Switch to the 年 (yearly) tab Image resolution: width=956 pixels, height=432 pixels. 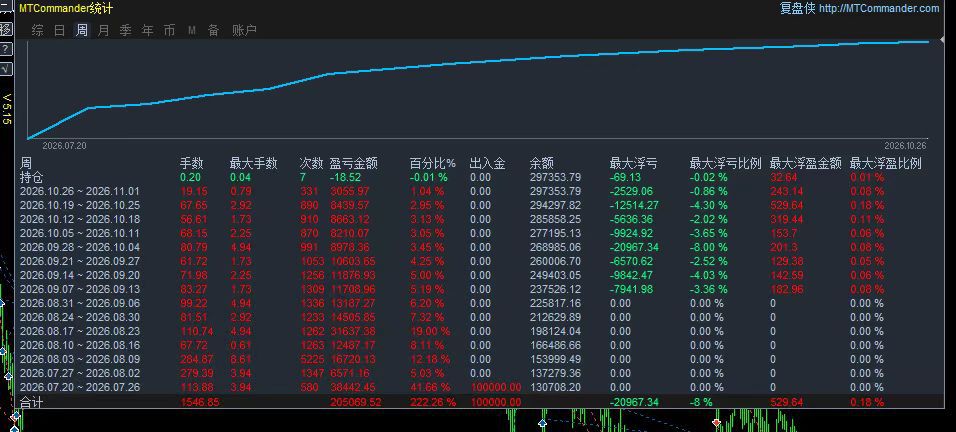pos(148,30)
